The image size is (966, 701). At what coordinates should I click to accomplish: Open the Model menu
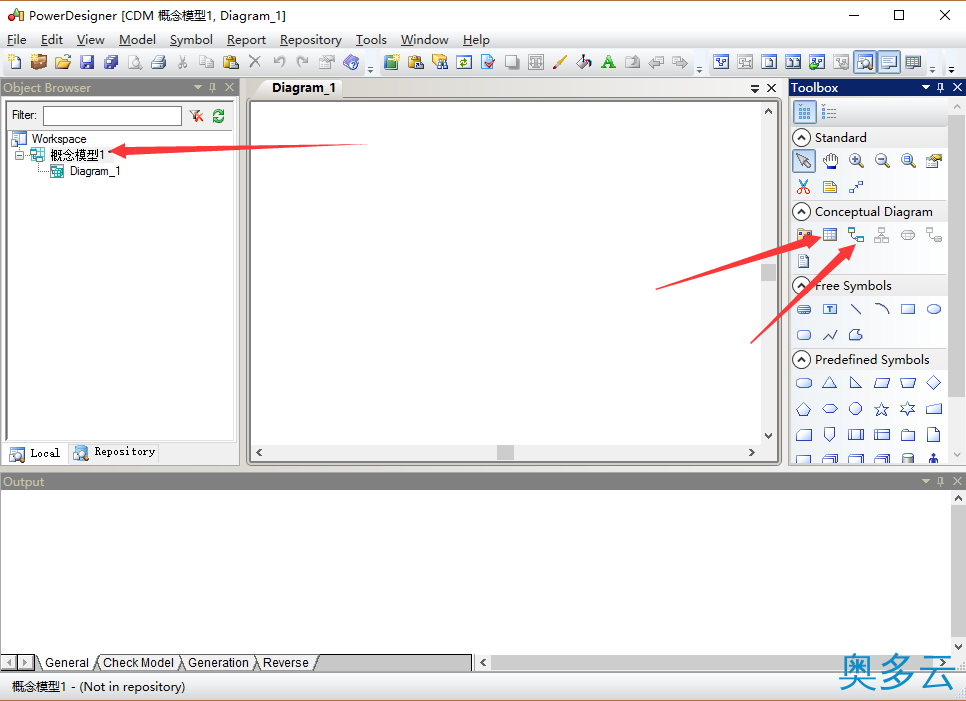[x=137, y=39]
